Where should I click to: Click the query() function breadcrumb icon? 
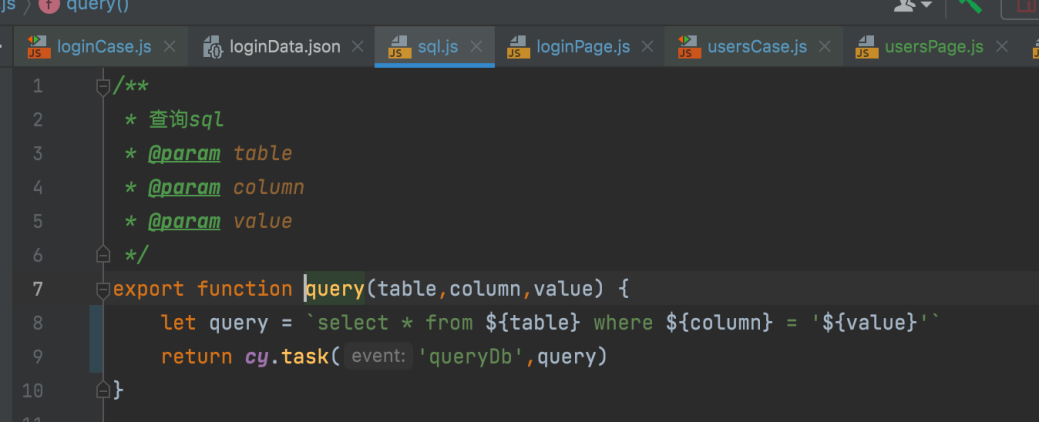point(49,5)
